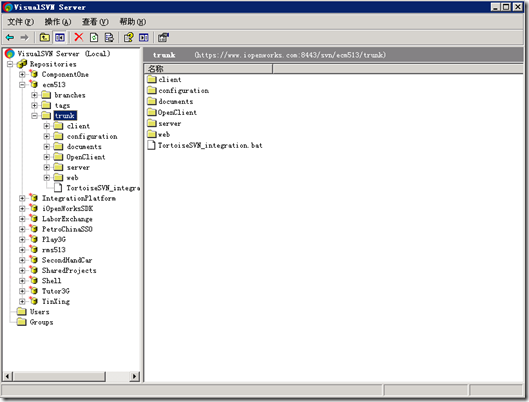529x402 pixels.
Task: Open the Groups node
Action: coord(41,322)
